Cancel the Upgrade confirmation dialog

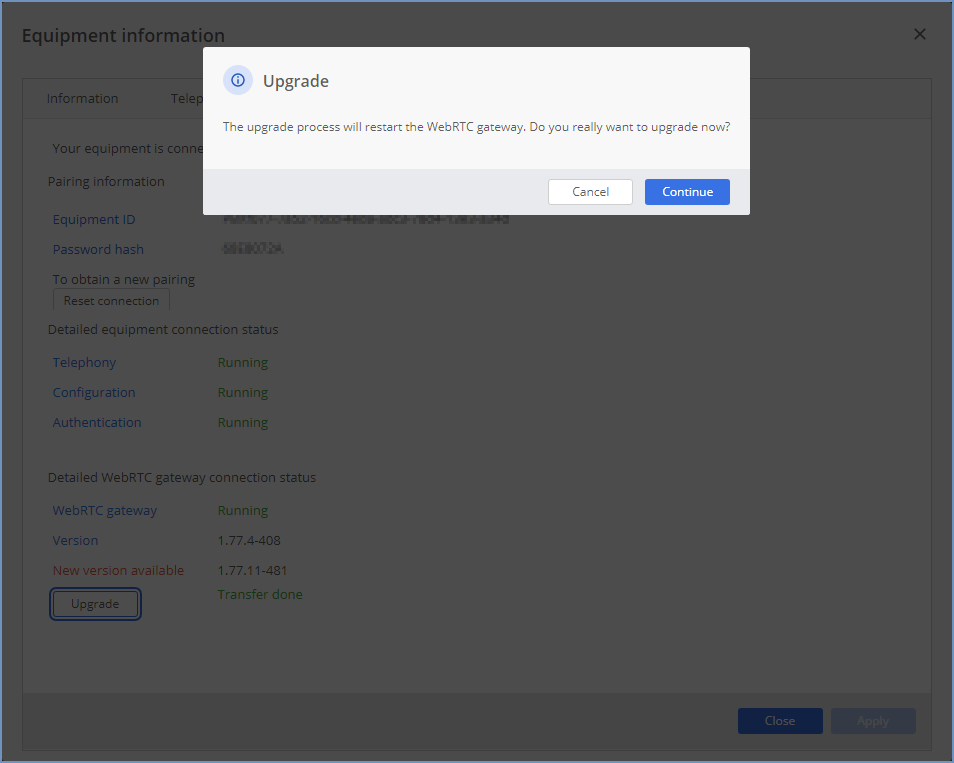pos(590,192)
